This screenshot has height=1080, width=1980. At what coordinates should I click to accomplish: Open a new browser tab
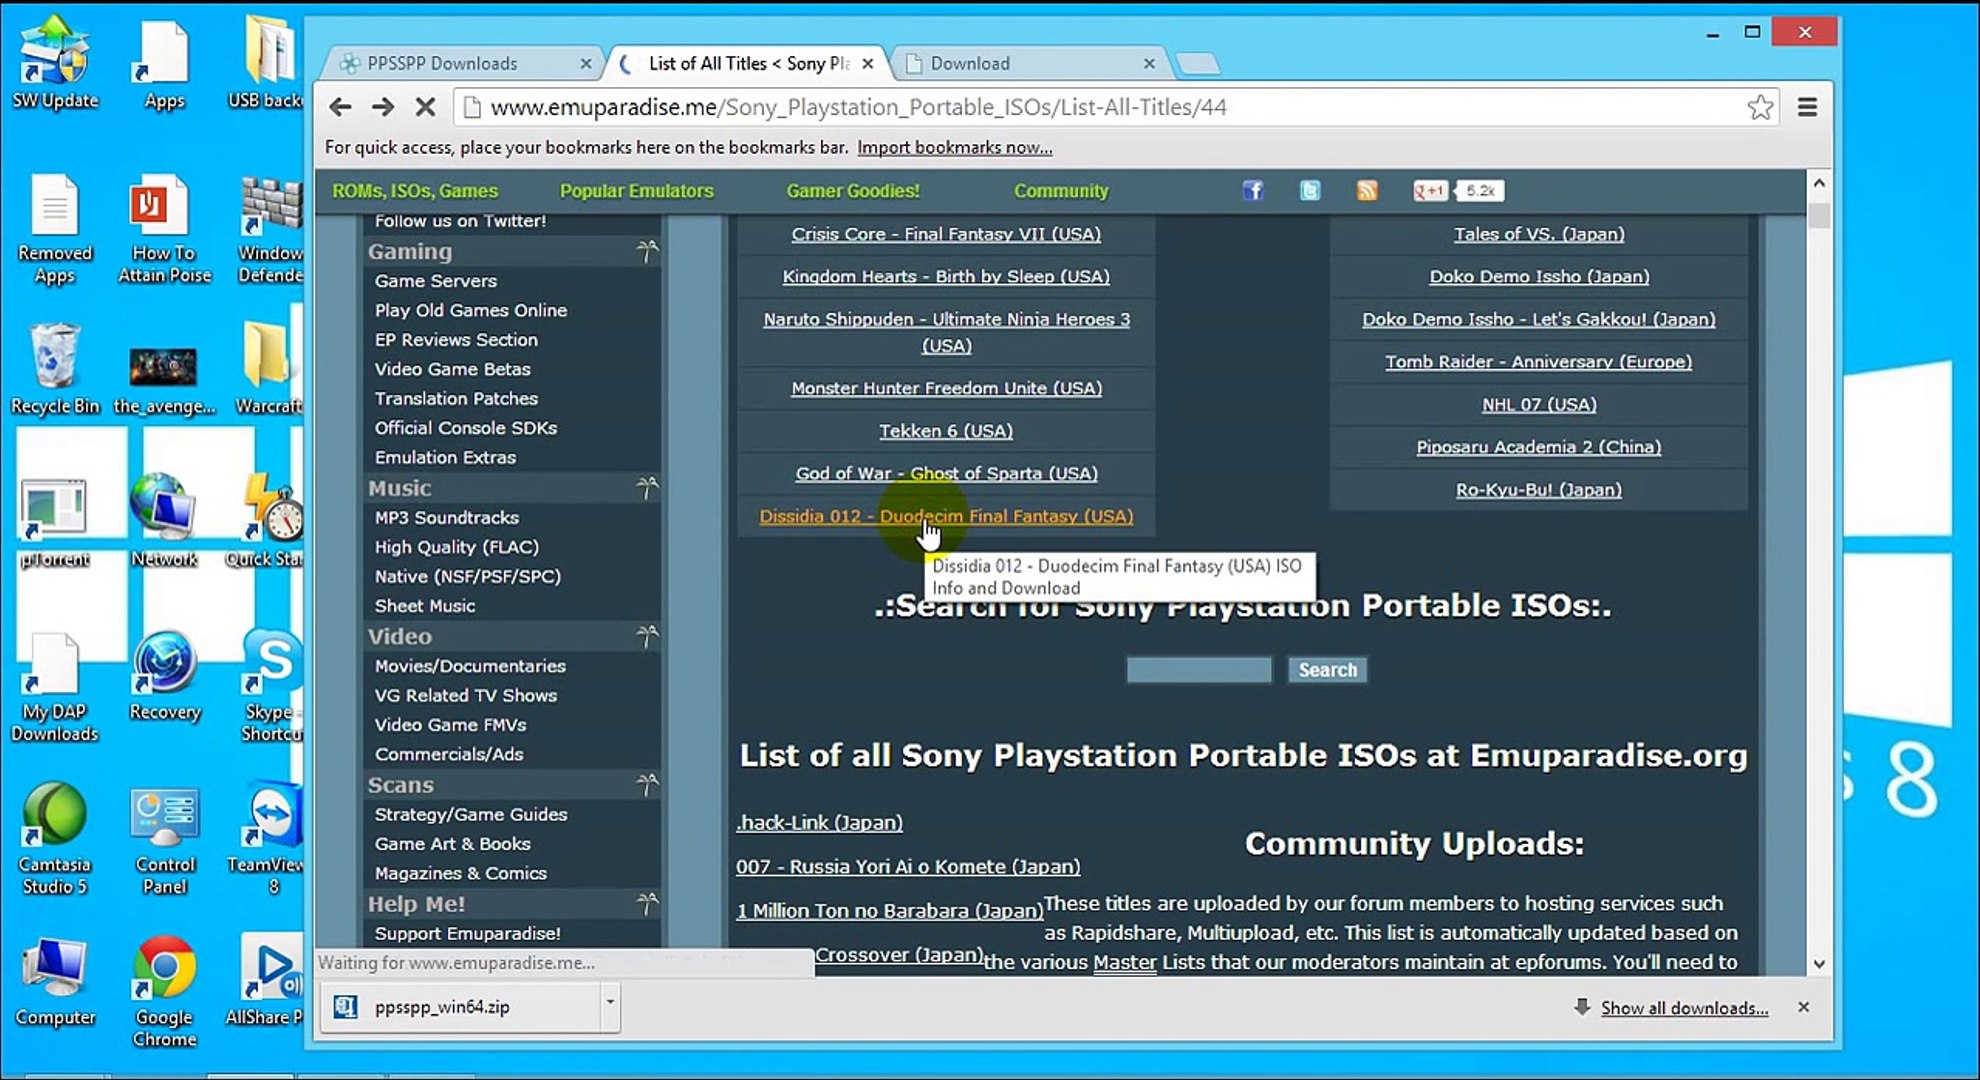pyautogui.click(x=1198, y=65)
